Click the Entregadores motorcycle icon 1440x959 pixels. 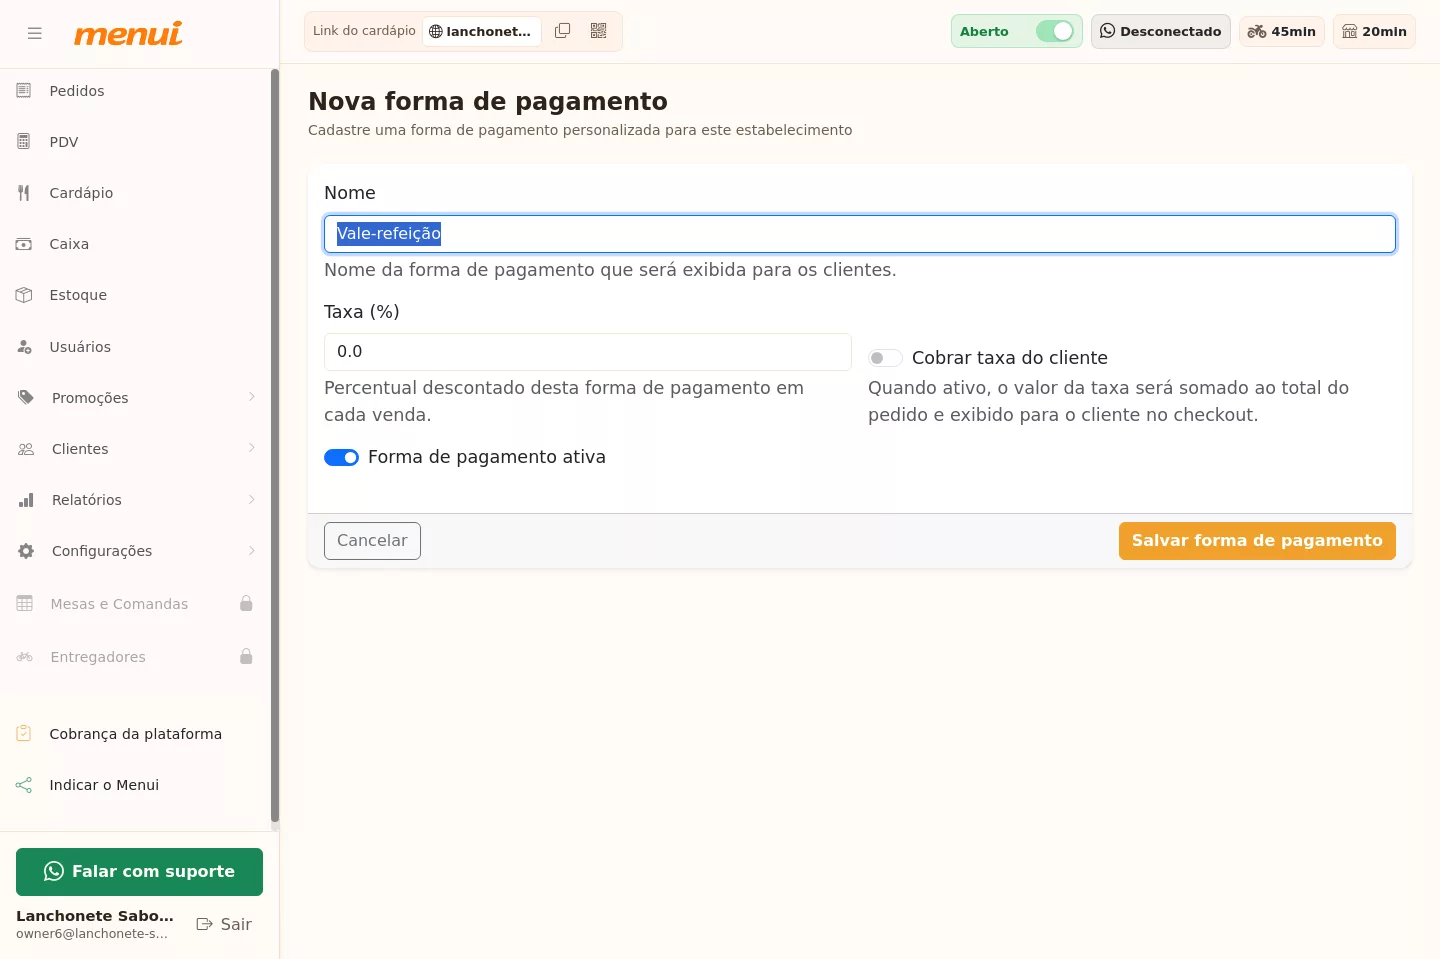pos(25,657)
